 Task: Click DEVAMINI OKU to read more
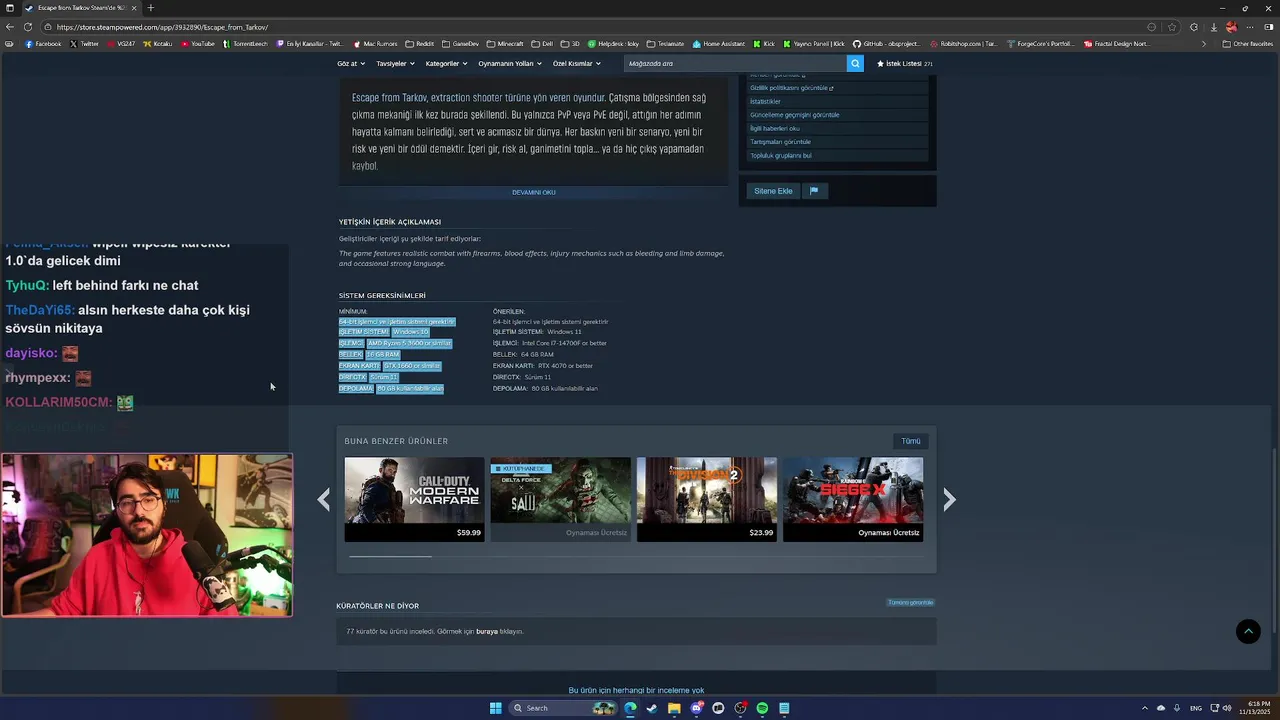[x=534, y=192]
